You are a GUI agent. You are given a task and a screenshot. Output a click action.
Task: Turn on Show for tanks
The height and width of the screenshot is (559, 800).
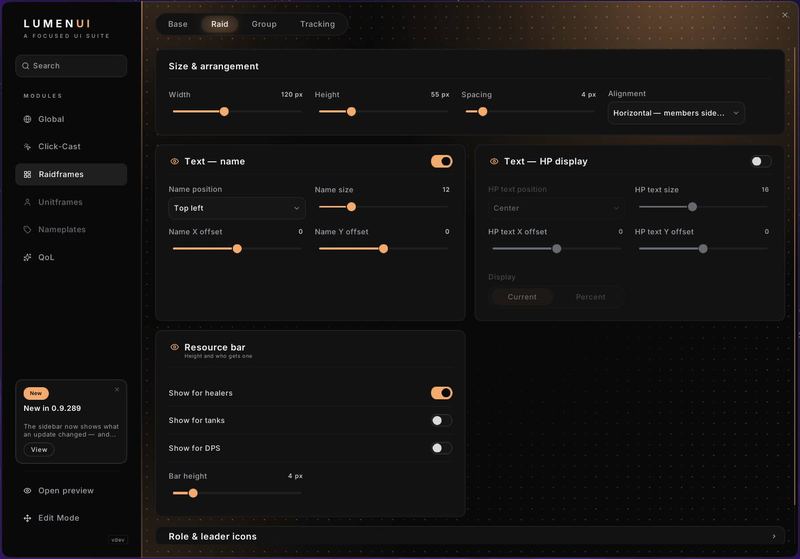click(x=441, y=420)
